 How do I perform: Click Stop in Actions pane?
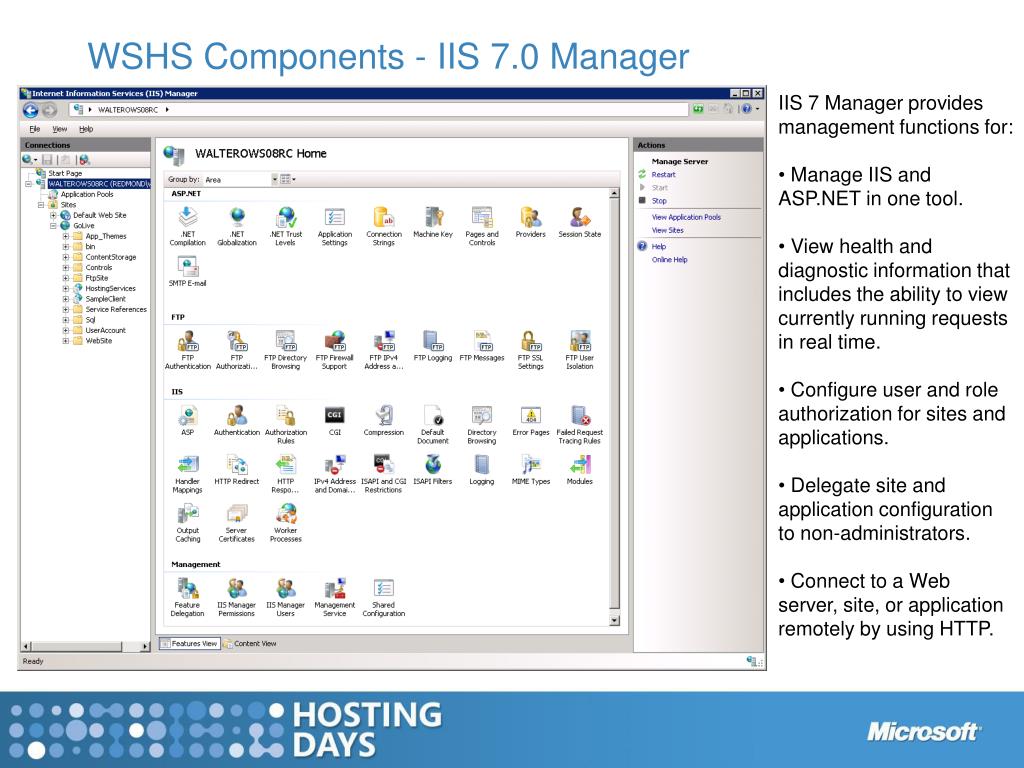pos(659,201)
